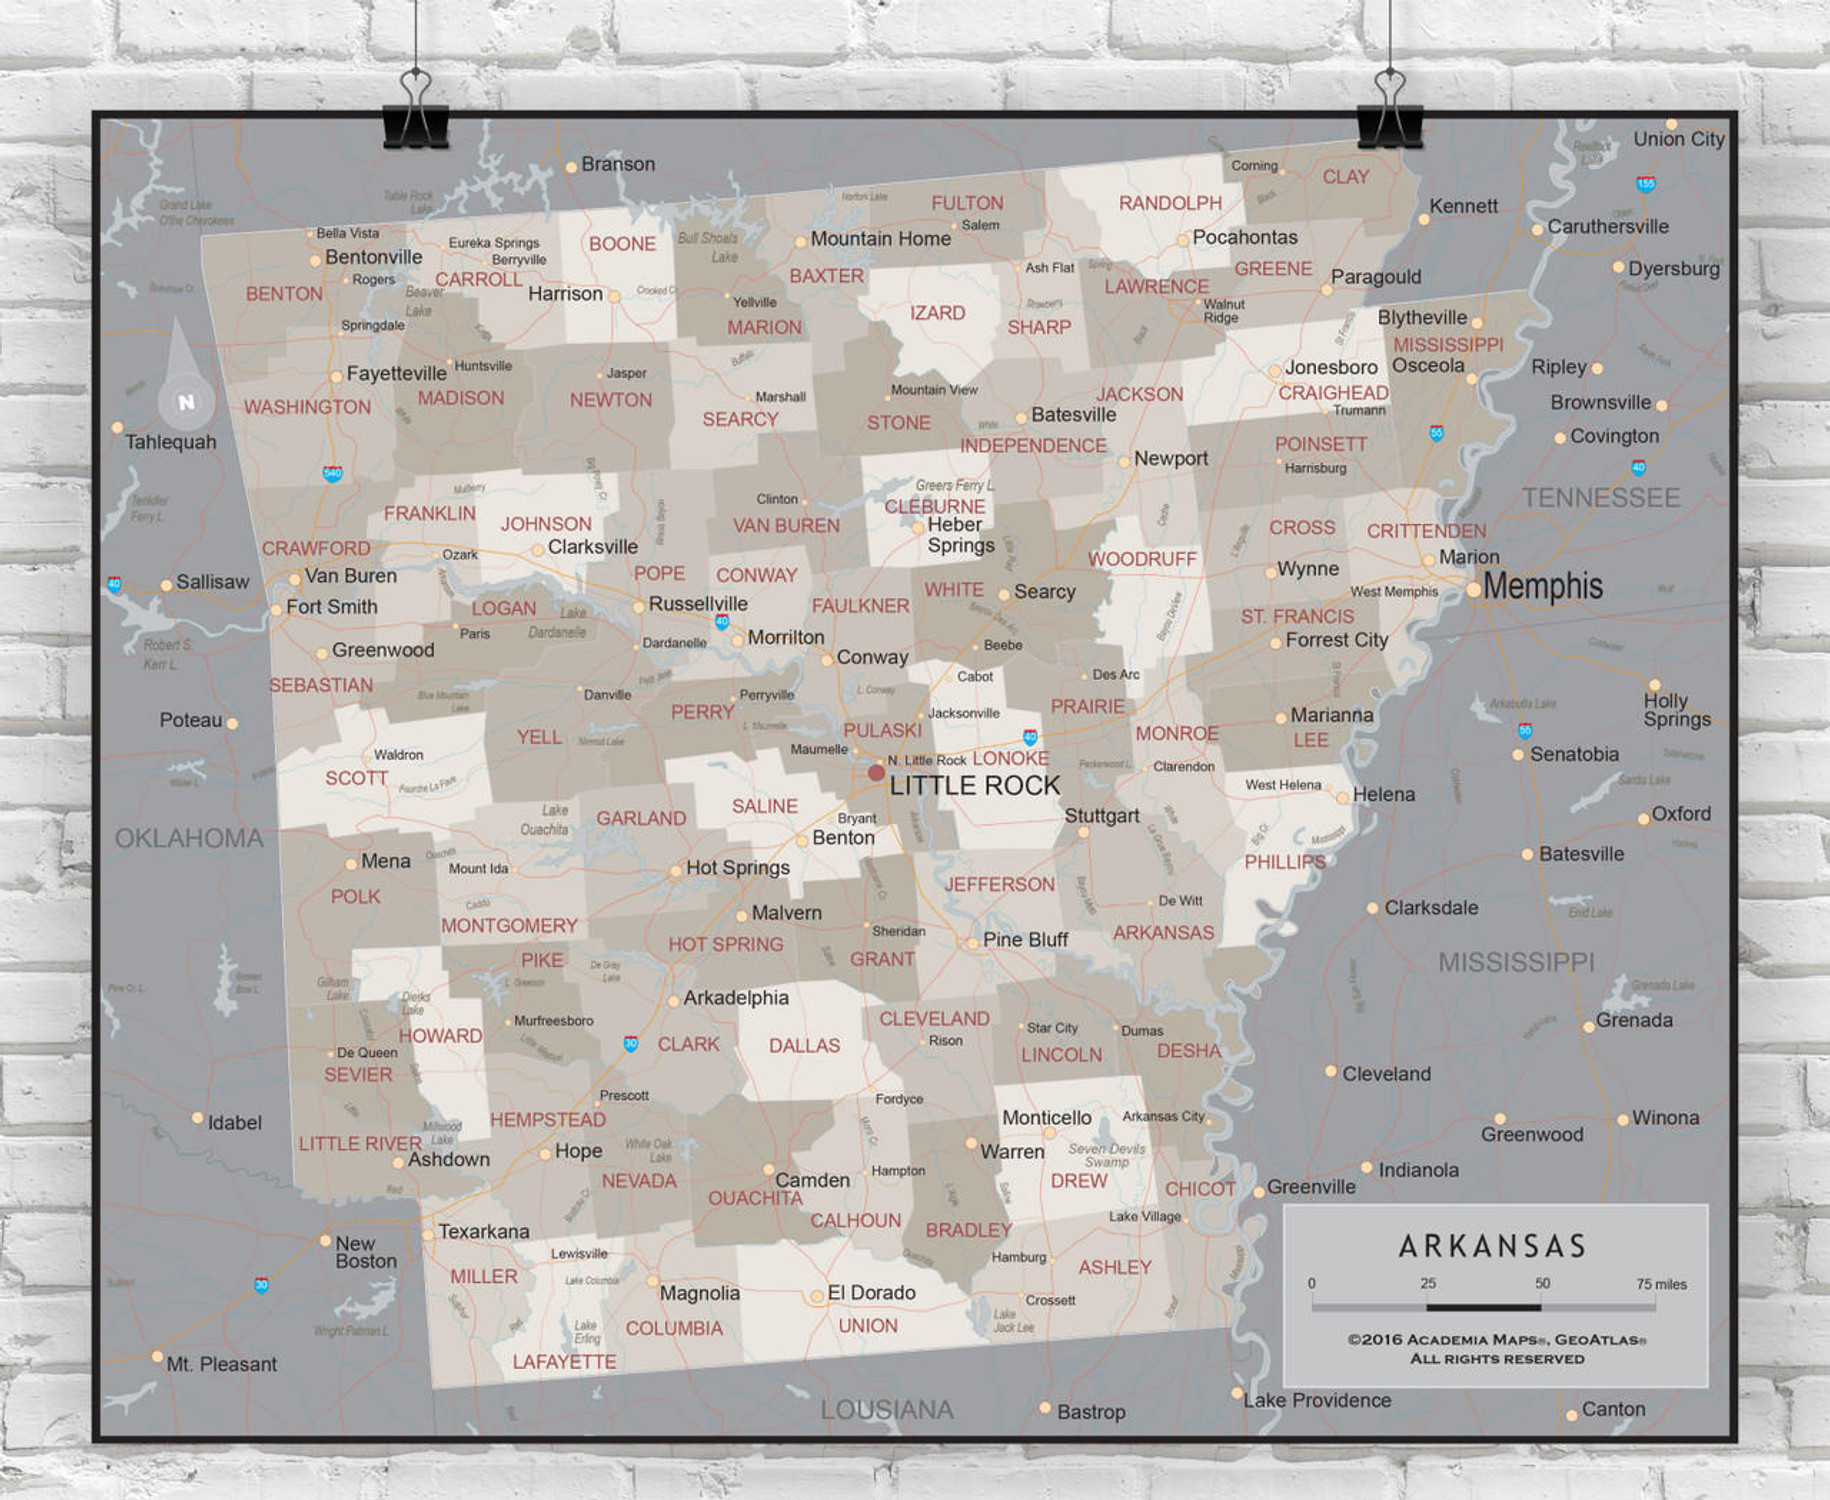Click the ARKANSAS title in legend
This screenshot has height=1500, width=1830.
[1492, 1246]
